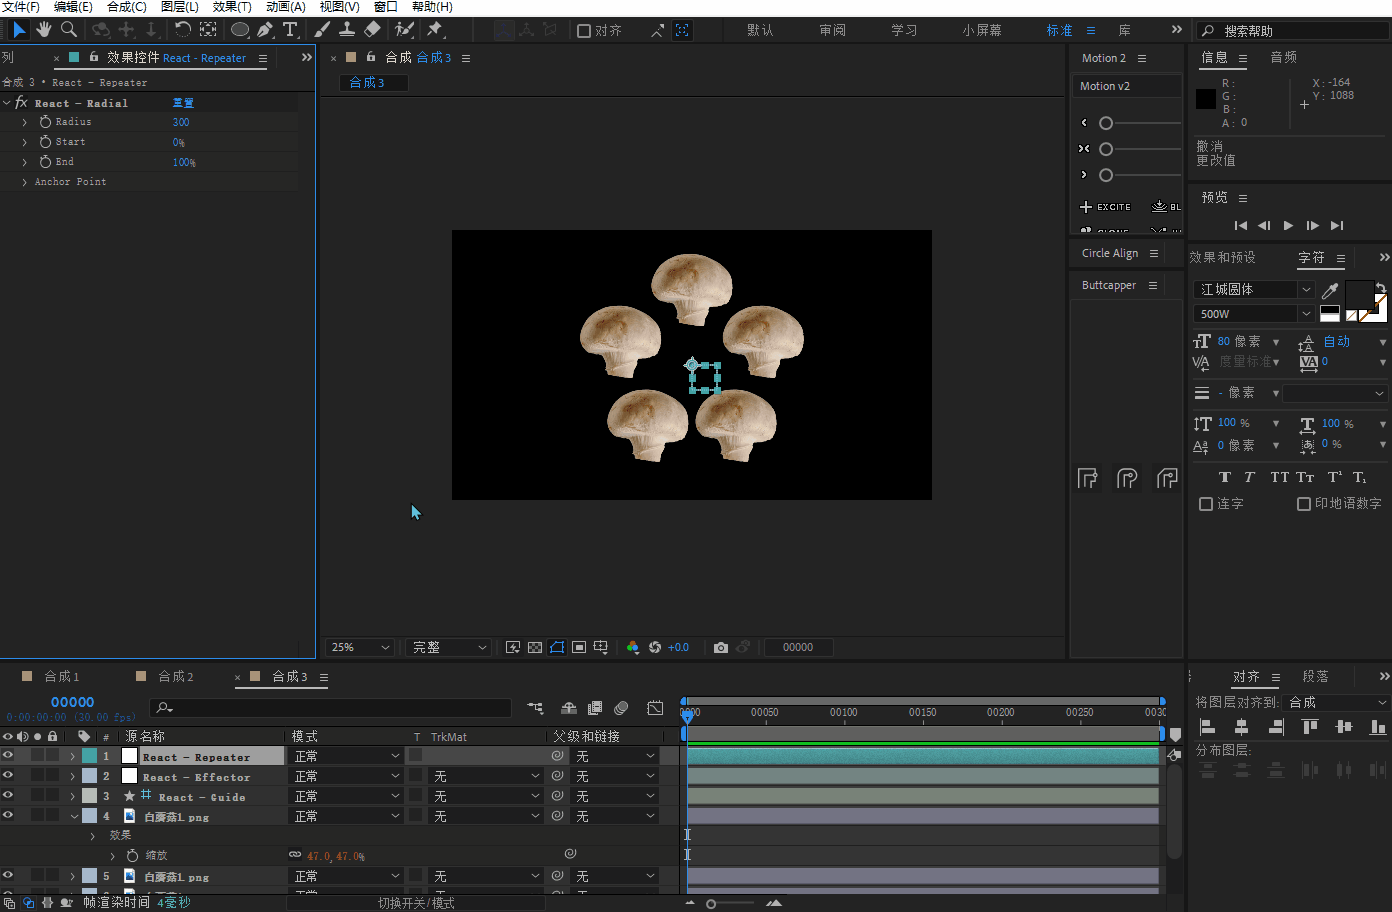Expand the Anchor Point property

pyautogui.click(x=25, y=182)
